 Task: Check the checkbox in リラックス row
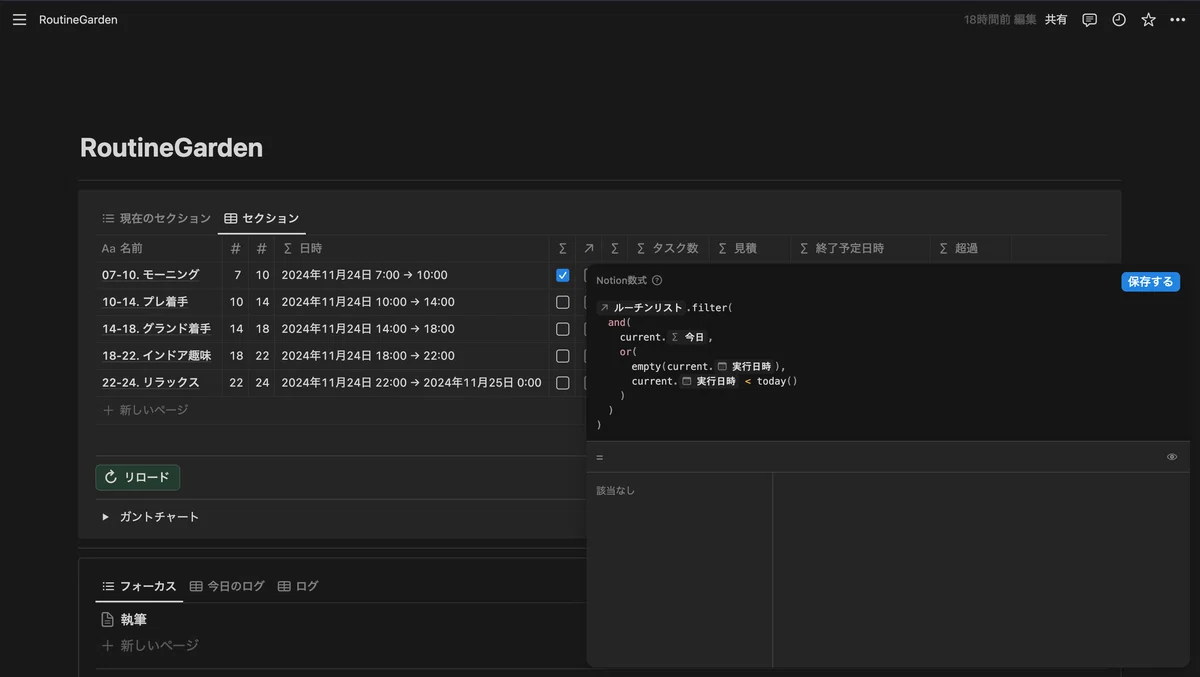click(563, 383)
